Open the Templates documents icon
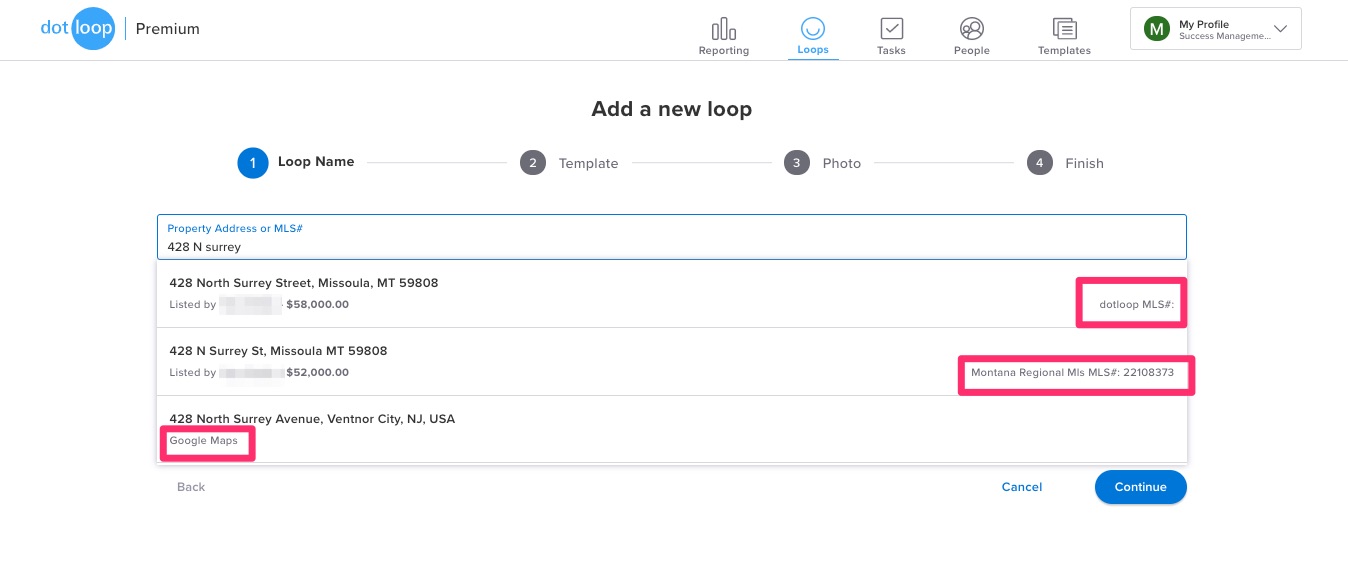Image resolution: width=1348 pixels, height=576 pixels. [x=1064, y=29]
